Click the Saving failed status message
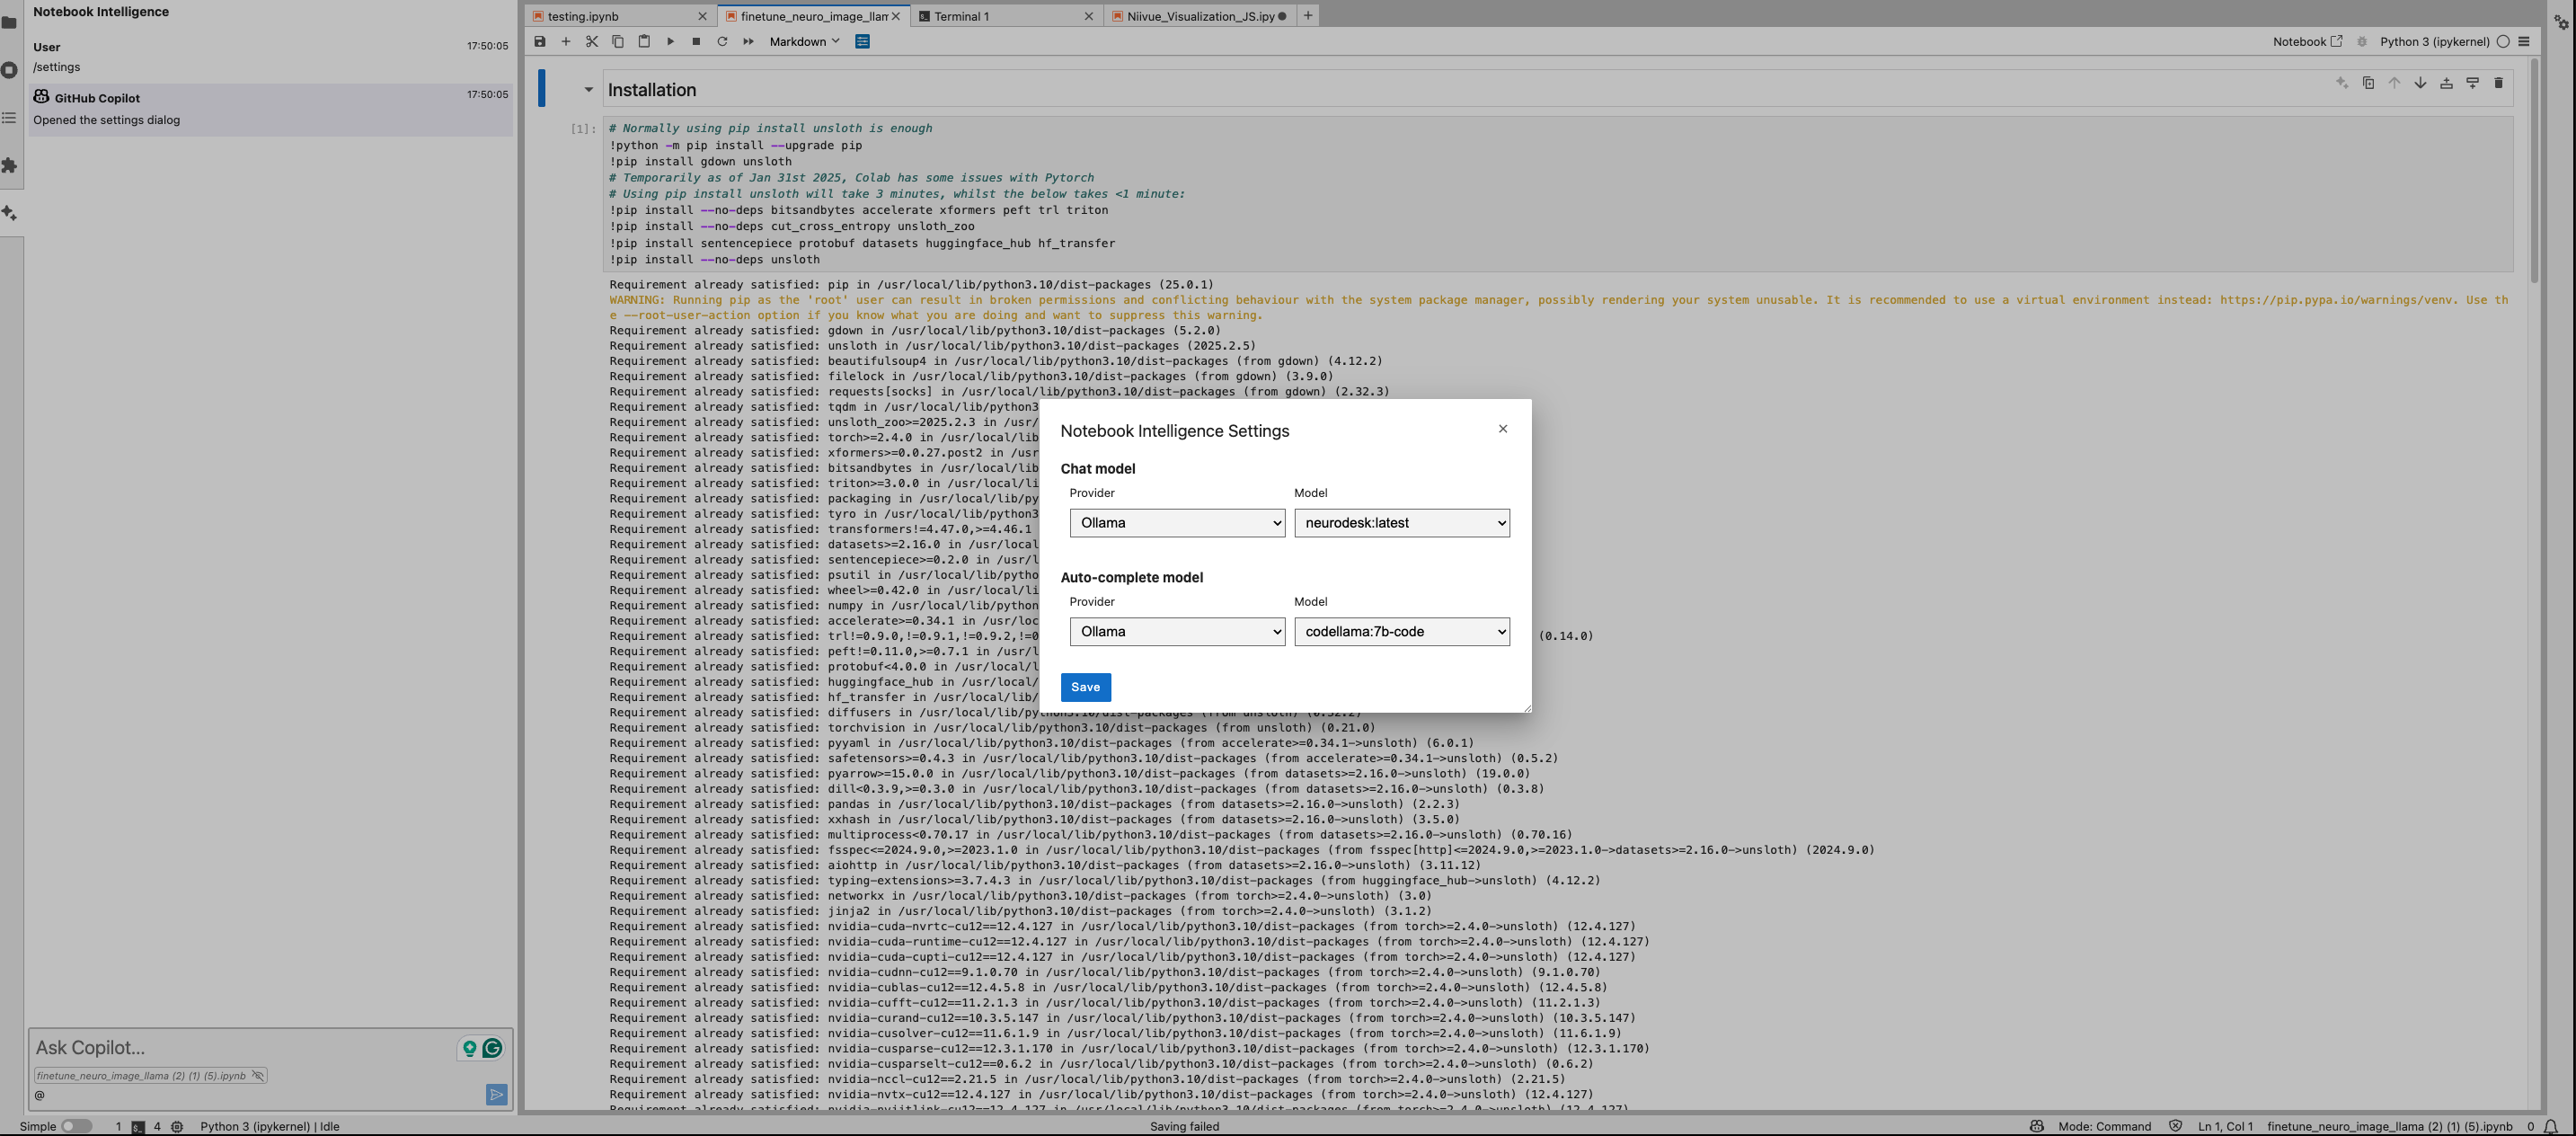The image size is (2576, 1136). coord(1184,1126)
